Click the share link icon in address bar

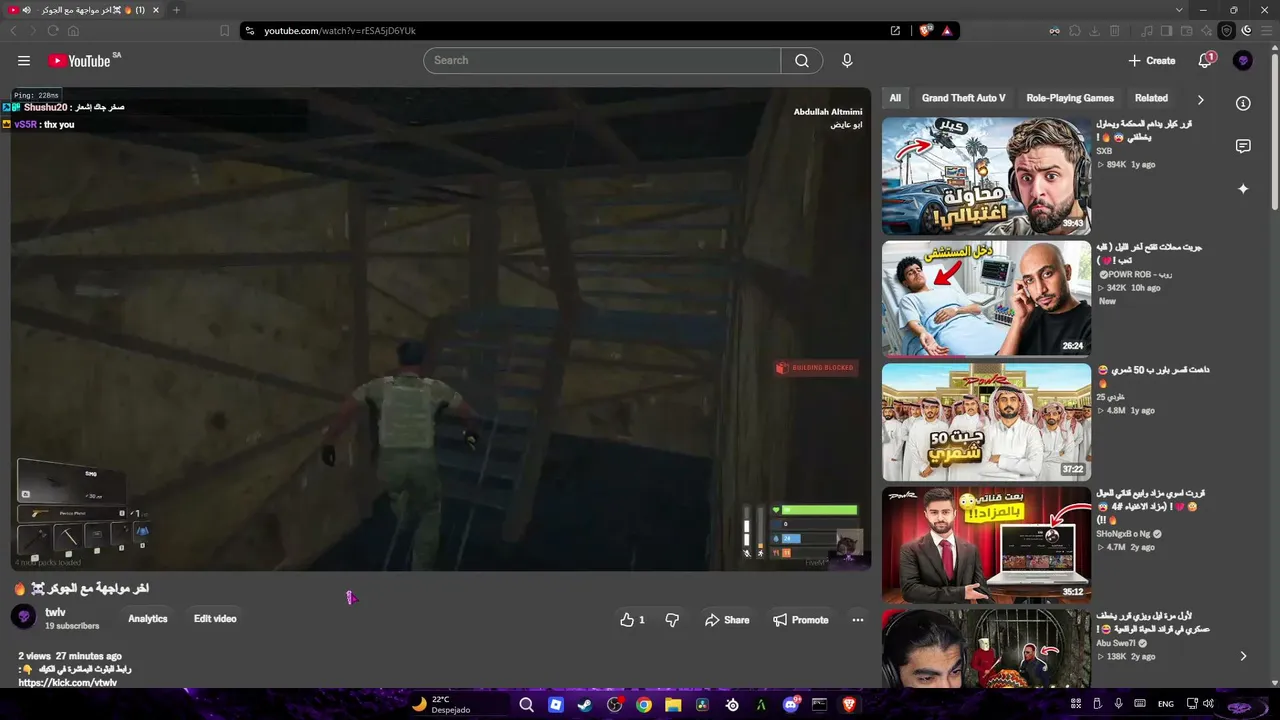tap(895, 31)
